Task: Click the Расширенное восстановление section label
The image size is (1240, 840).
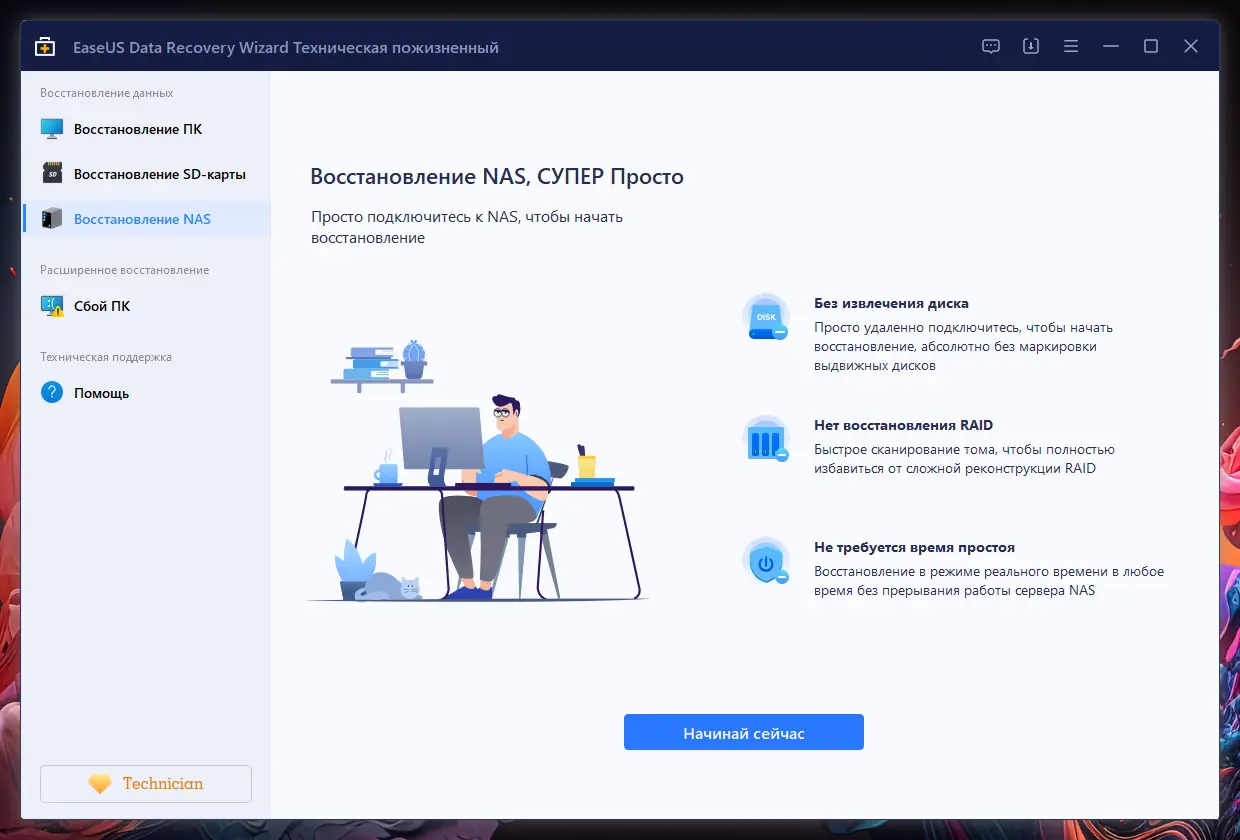Action: (125, 270)
